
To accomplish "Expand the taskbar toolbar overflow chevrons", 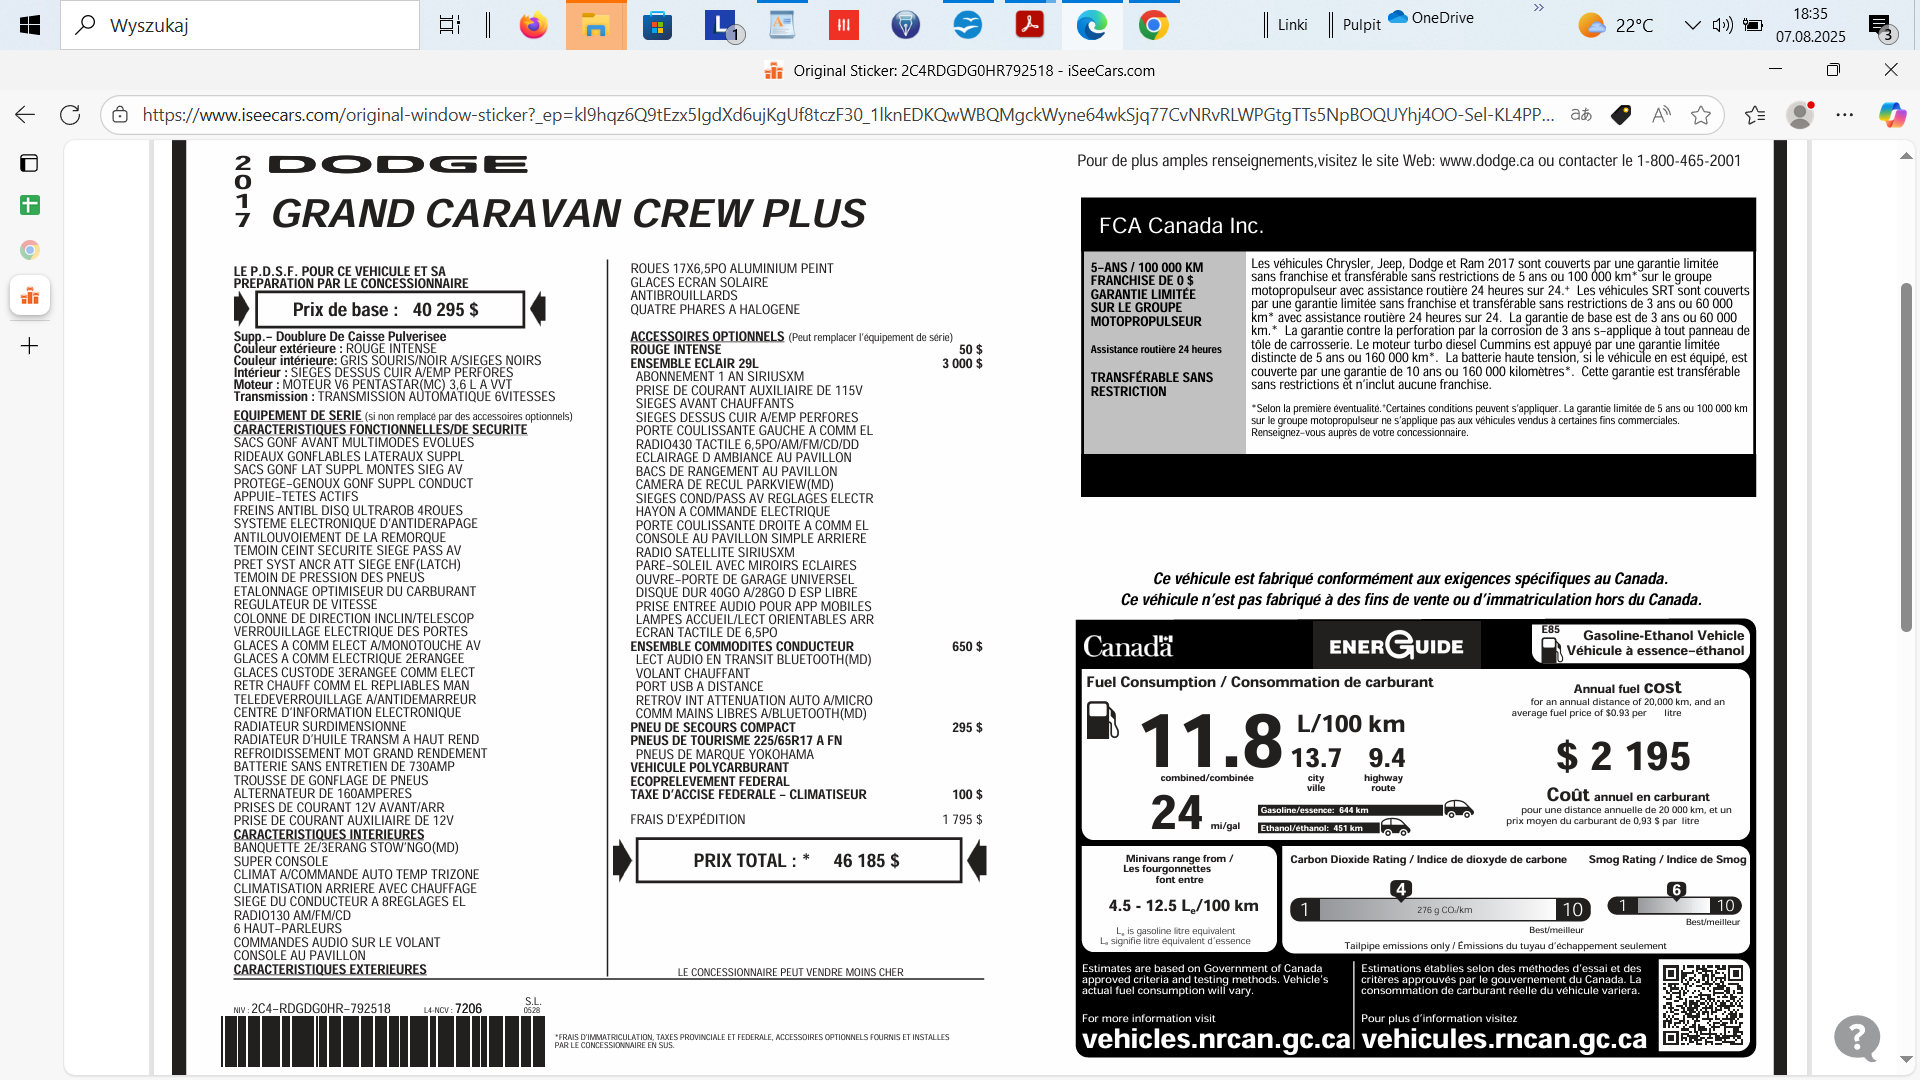I will [1539, 8].
